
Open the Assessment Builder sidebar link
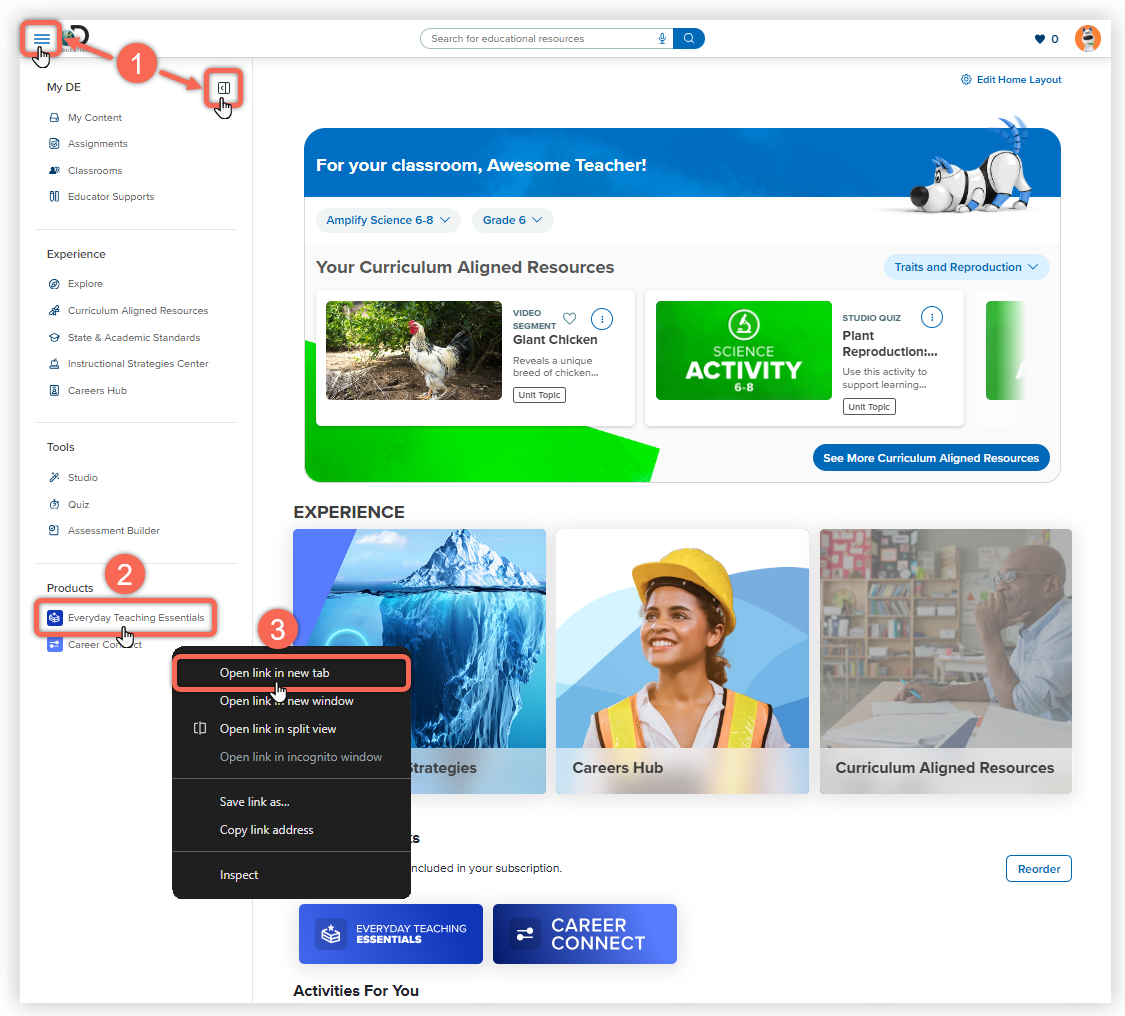[x=113, y=531]
